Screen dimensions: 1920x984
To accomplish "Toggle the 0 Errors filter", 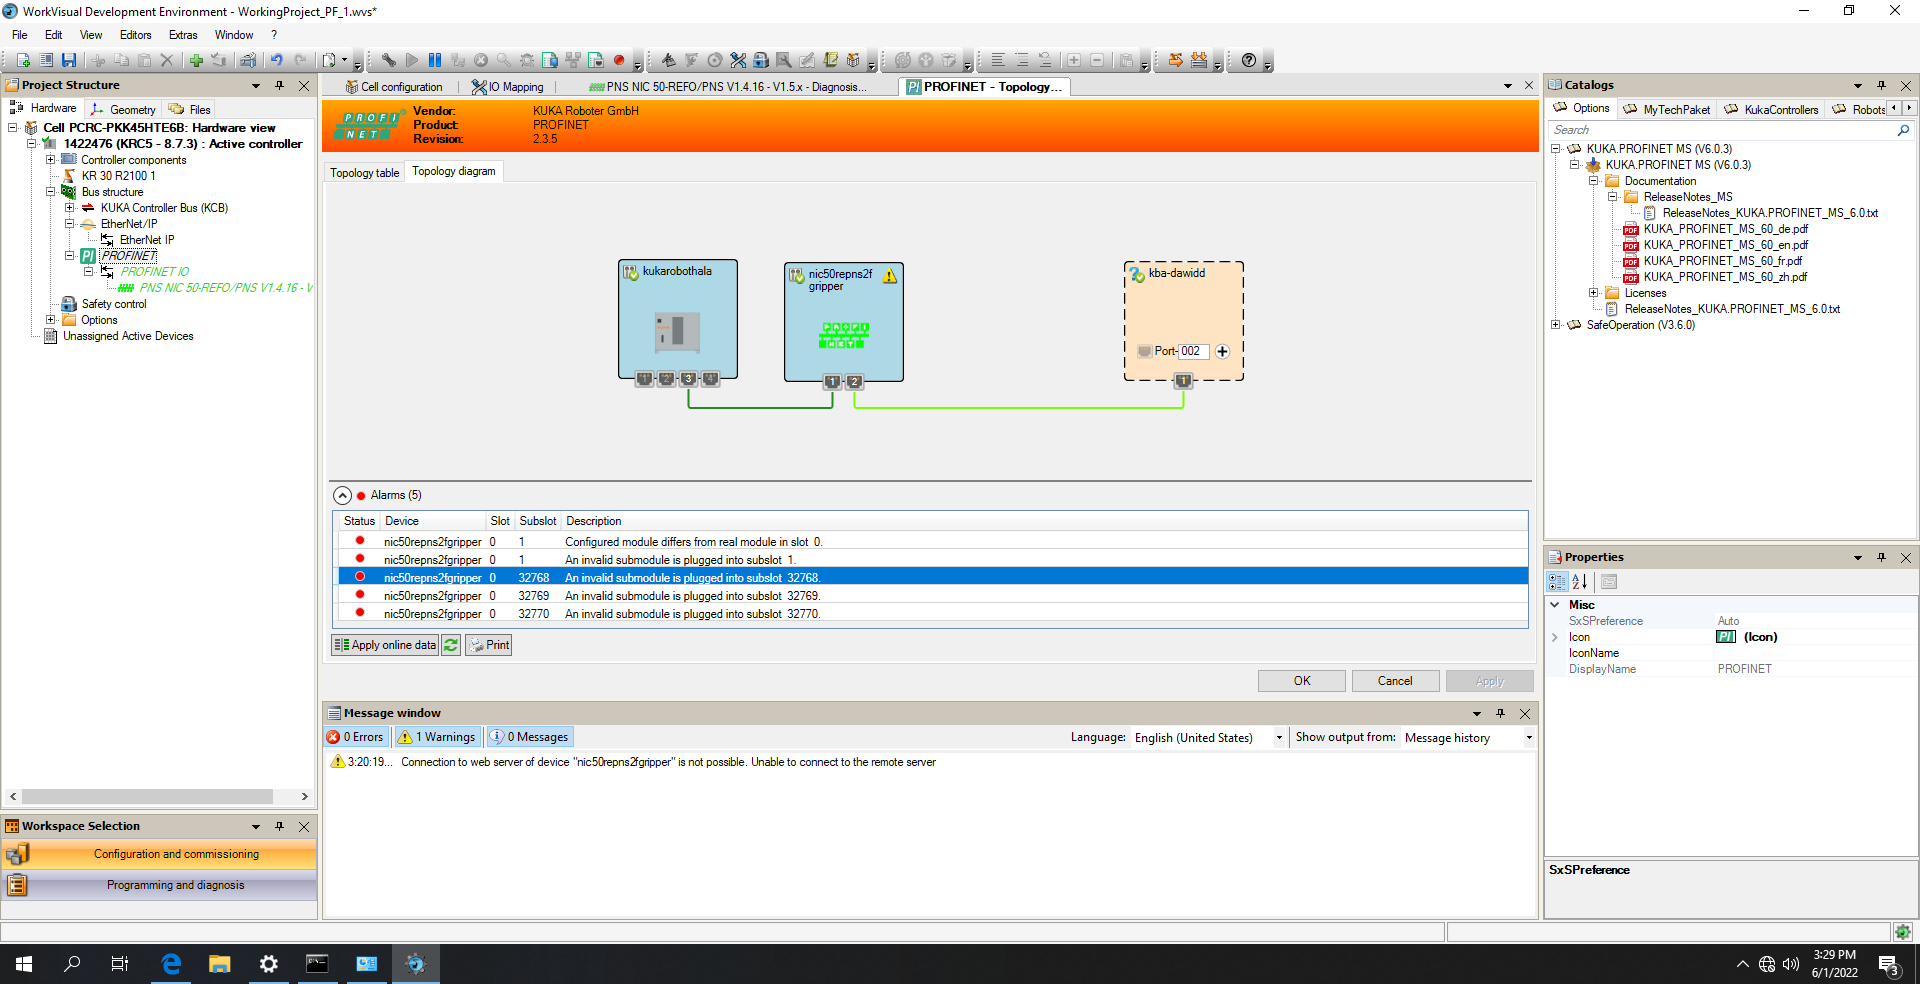I will (x=356, y=737).
